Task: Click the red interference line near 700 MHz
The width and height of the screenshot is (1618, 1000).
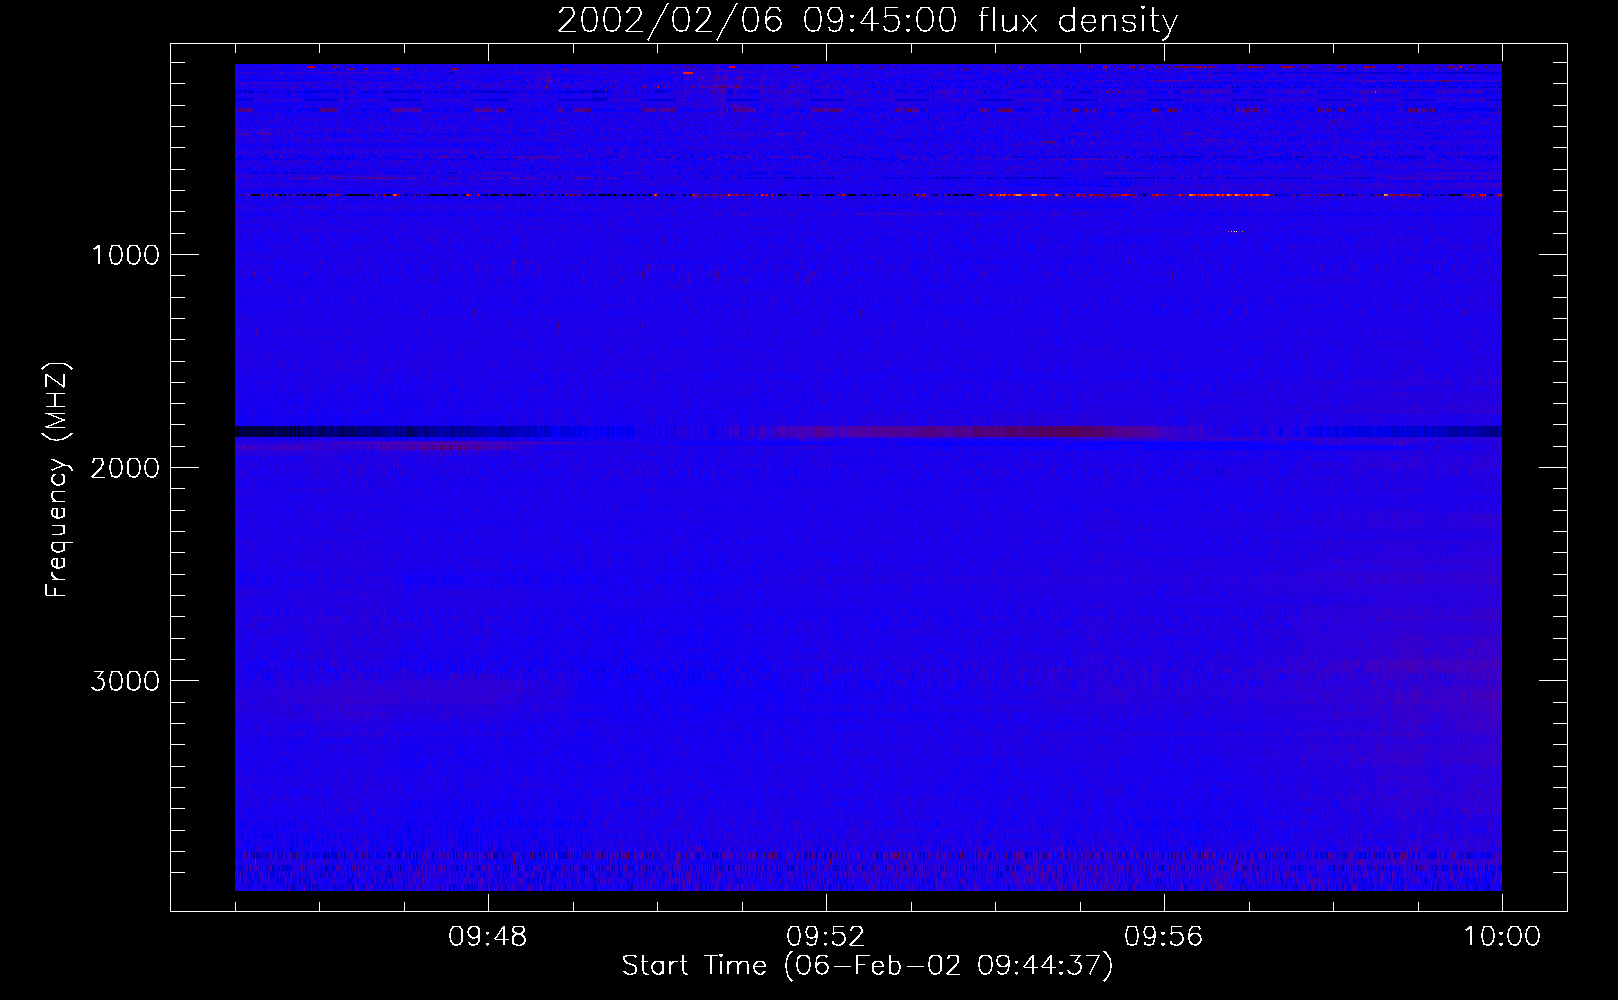Action: coord(867,195)
